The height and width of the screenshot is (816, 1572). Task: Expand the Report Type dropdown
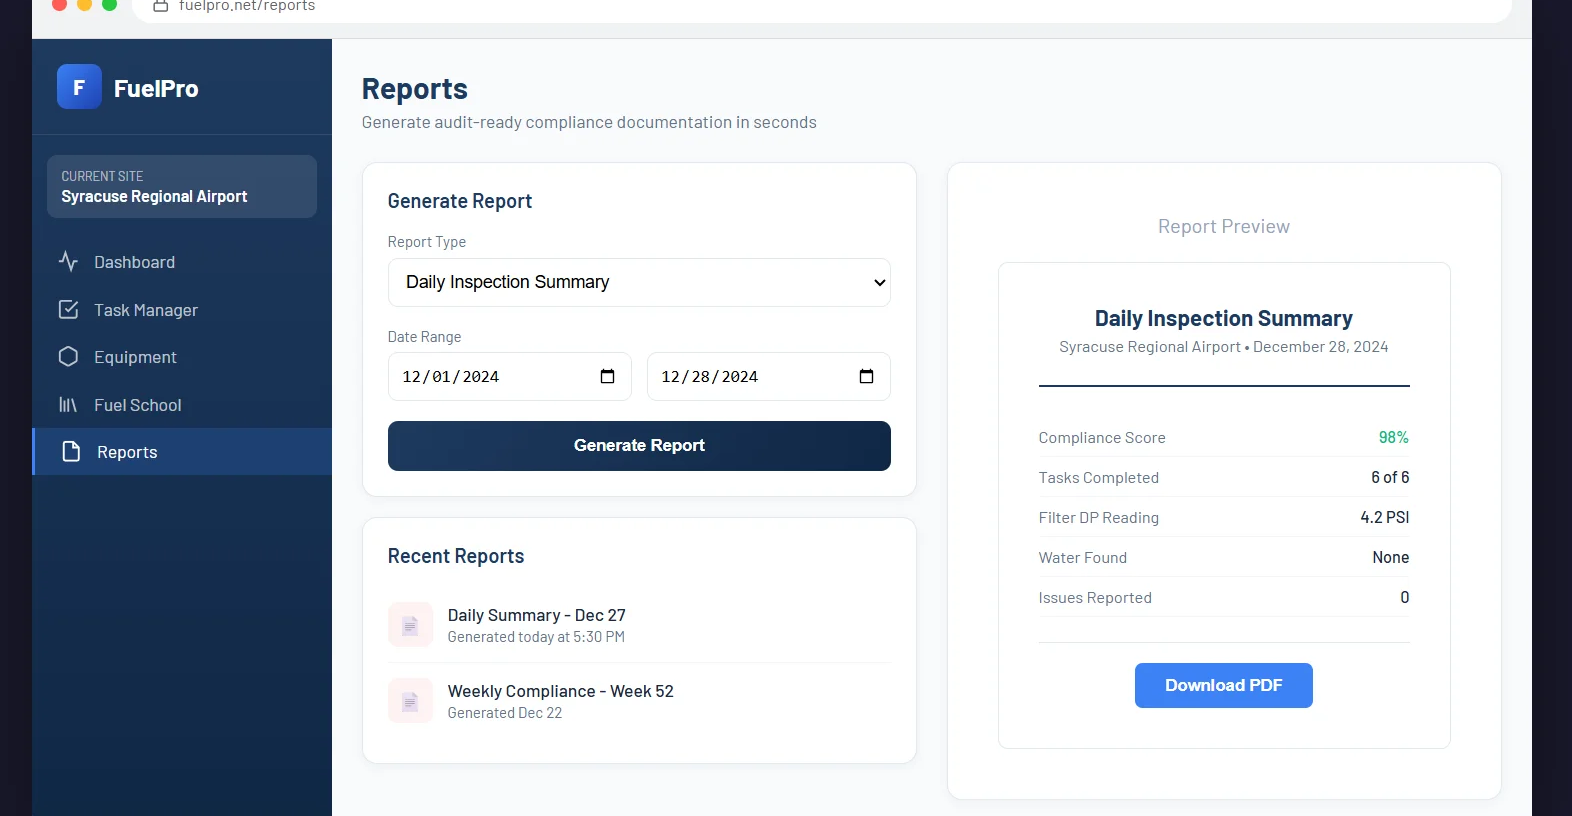coord(639,283)
